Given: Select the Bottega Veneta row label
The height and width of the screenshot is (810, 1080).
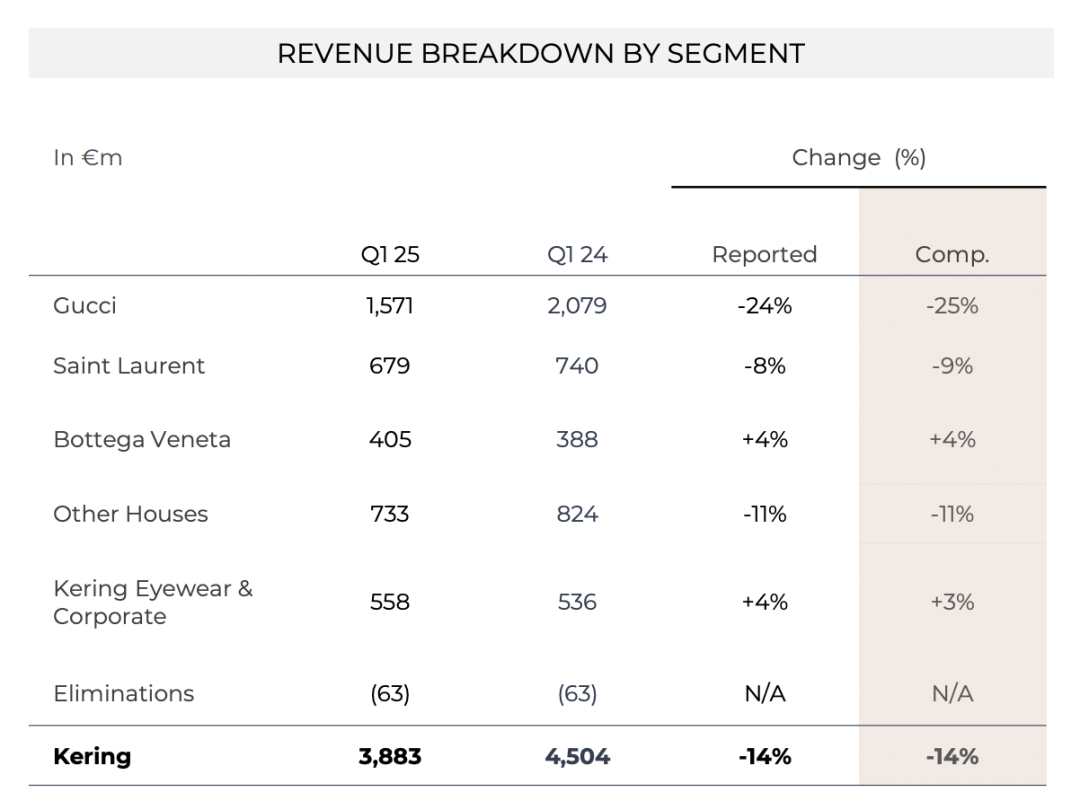Looking at the screenshot, I should [x=142, y=439].
